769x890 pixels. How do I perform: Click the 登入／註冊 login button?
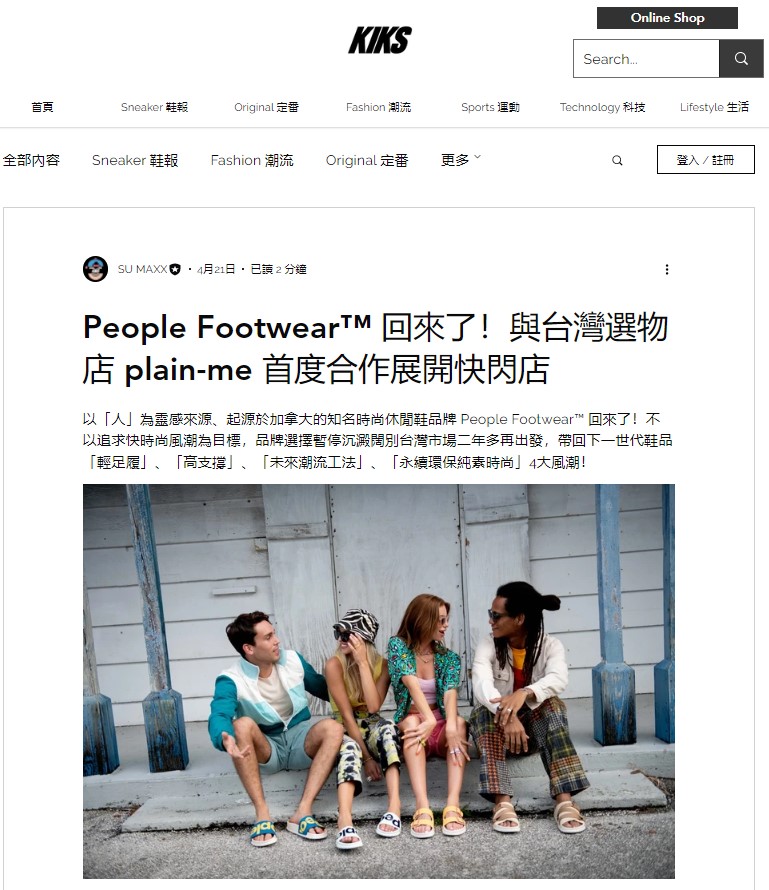click(x=705, y=159)
